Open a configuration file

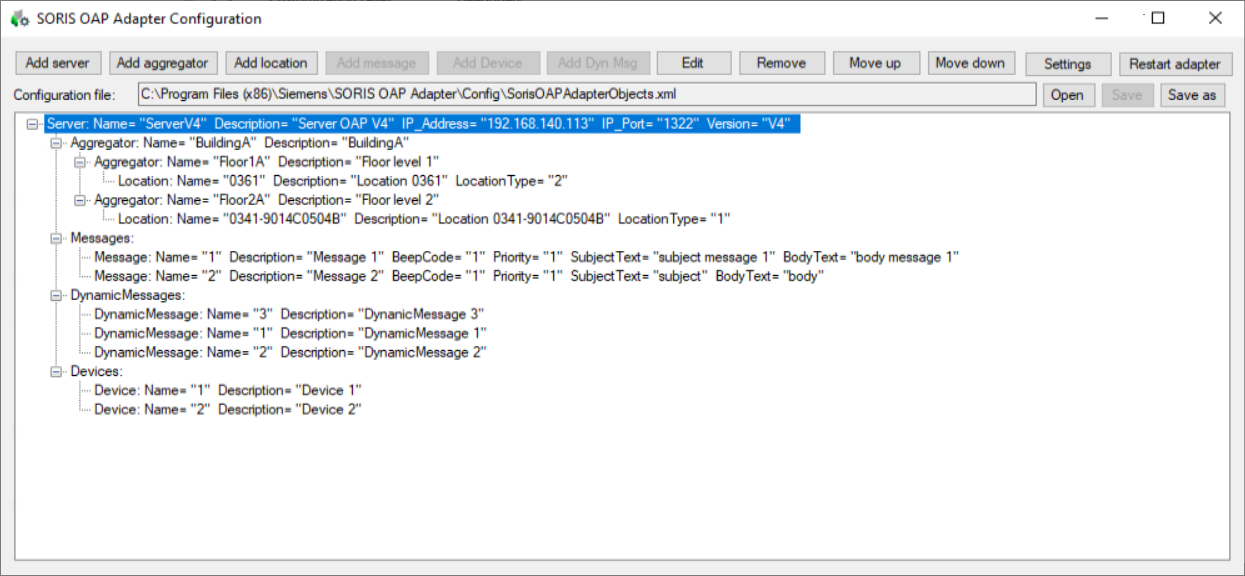pyautogui.click(x=1068, y=95)
